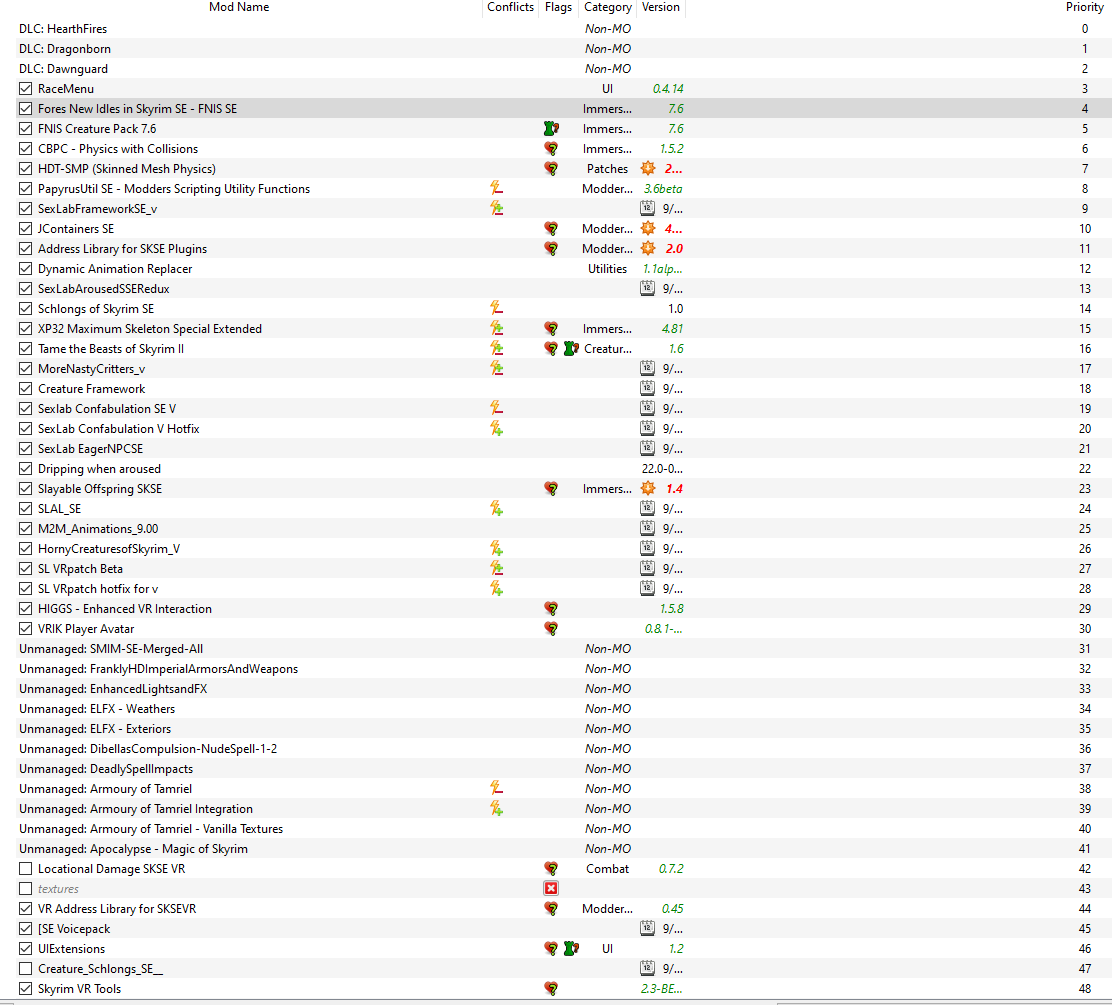Click the SexLab EagerNPCSE mod name

click(91, 449)
